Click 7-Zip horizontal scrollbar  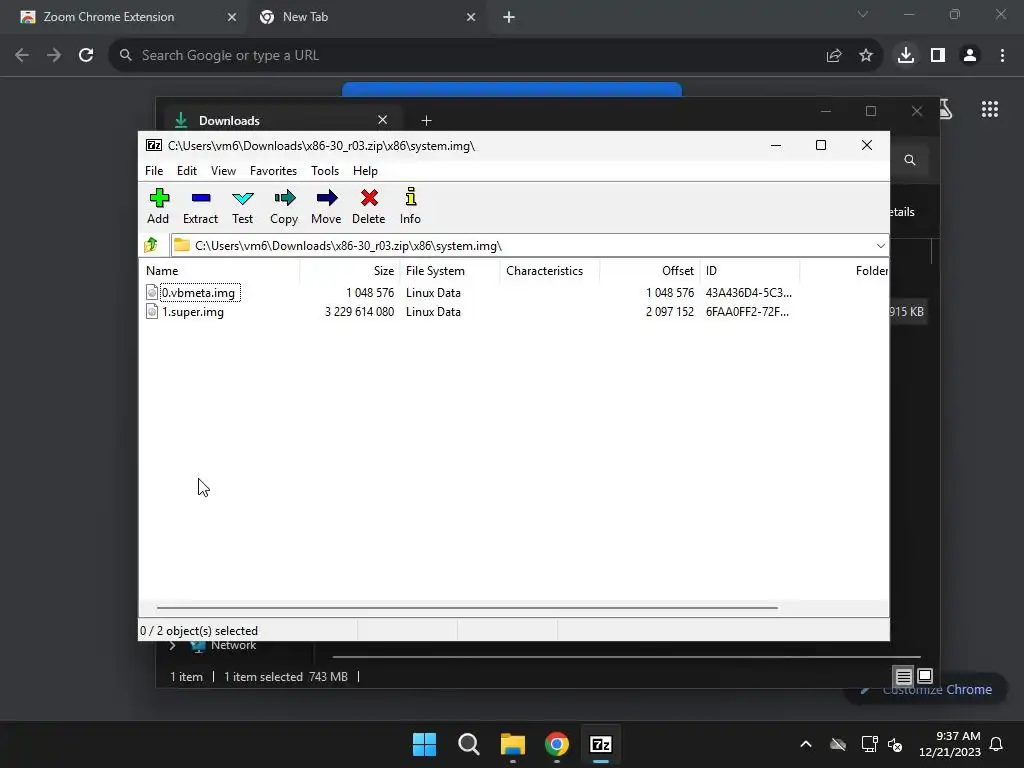pyautogui.click(x=467, y=607)
